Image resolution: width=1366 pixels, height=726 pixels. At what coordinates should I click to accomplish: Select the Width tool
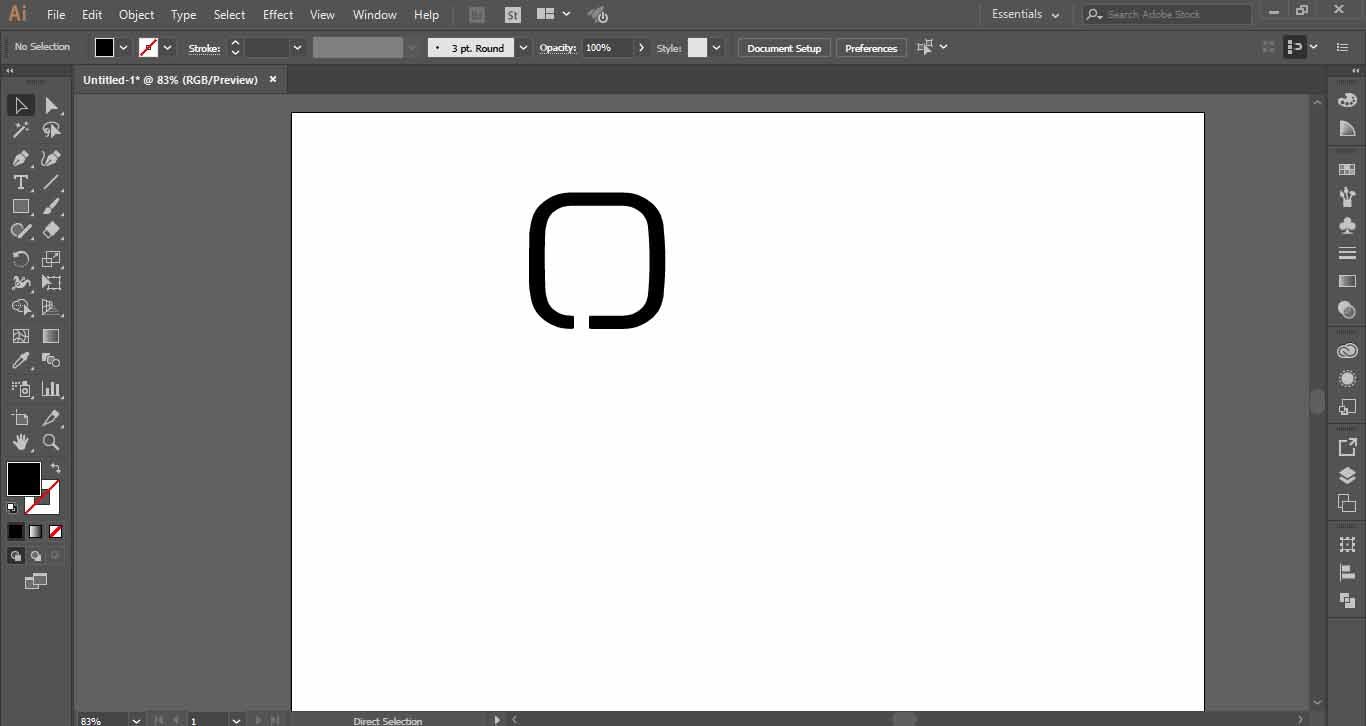point(21,283)
